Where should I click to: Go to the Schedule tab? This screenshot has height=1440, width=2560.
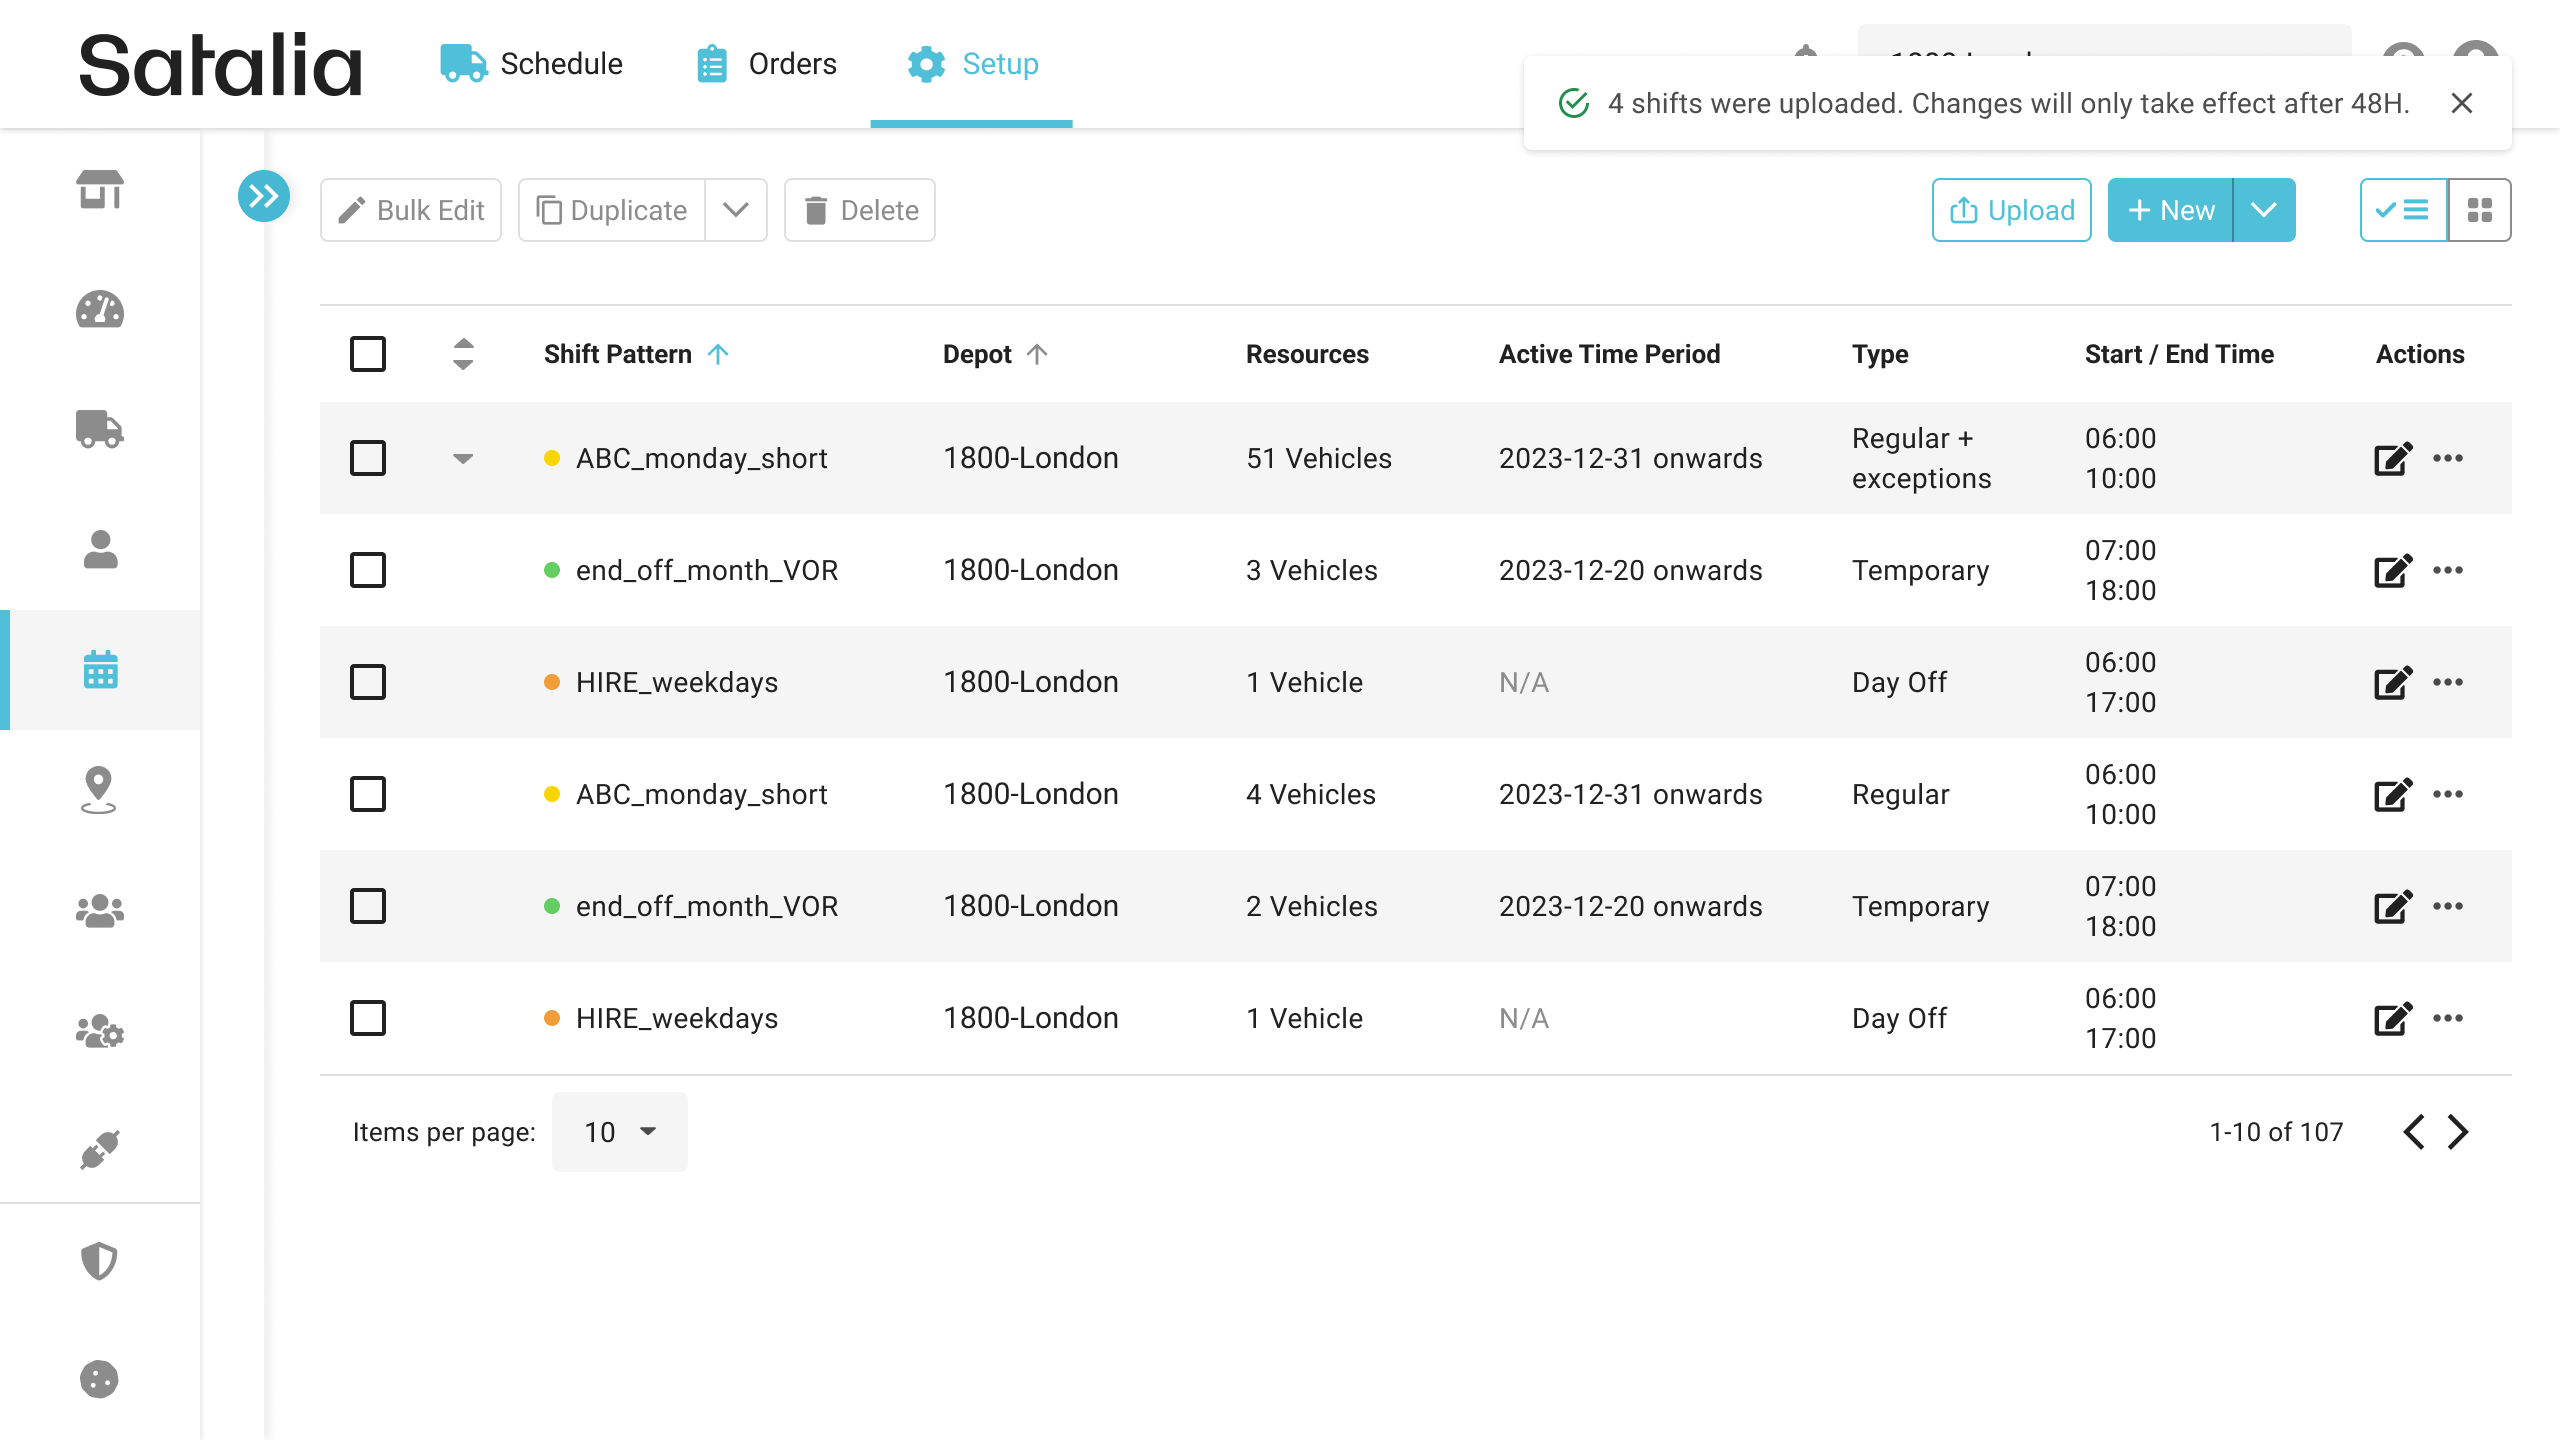point(532,64)
